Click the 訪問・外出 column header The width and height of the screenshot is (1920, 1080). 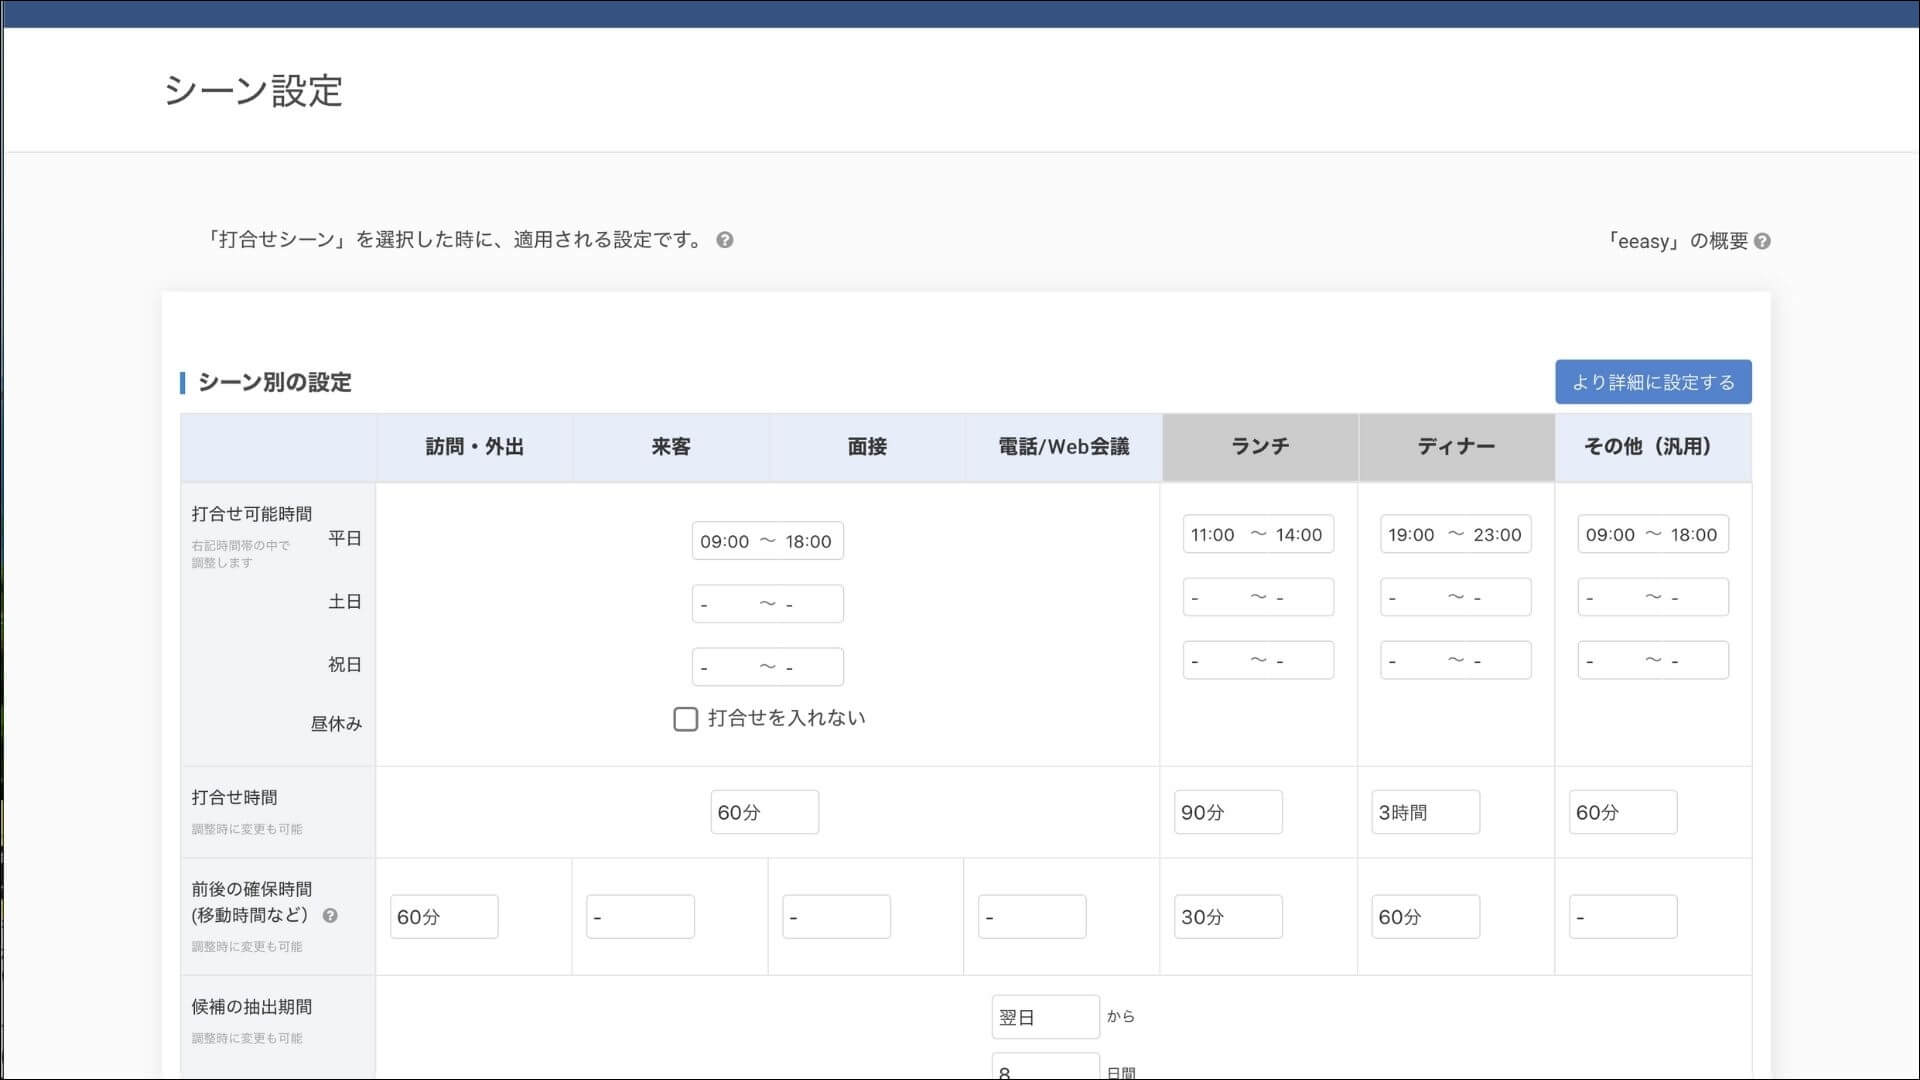[x=472, y=447]
